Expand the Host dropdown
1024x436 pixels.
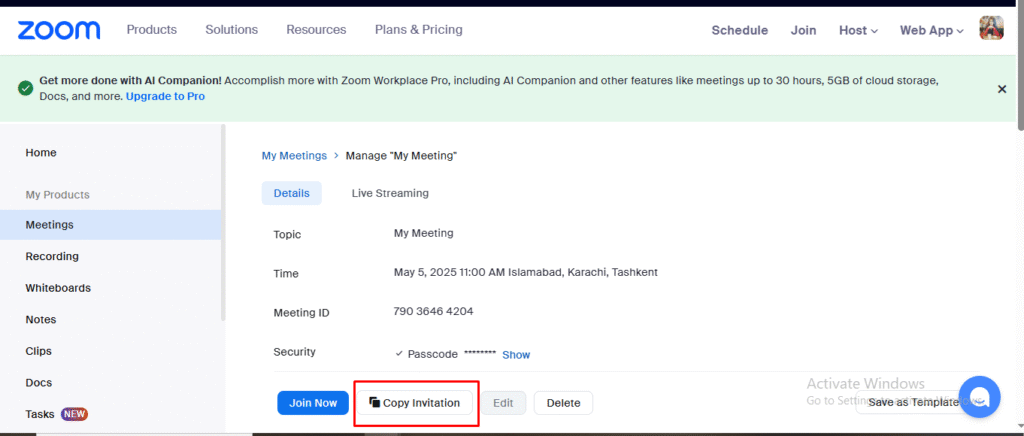click(858, 30)
